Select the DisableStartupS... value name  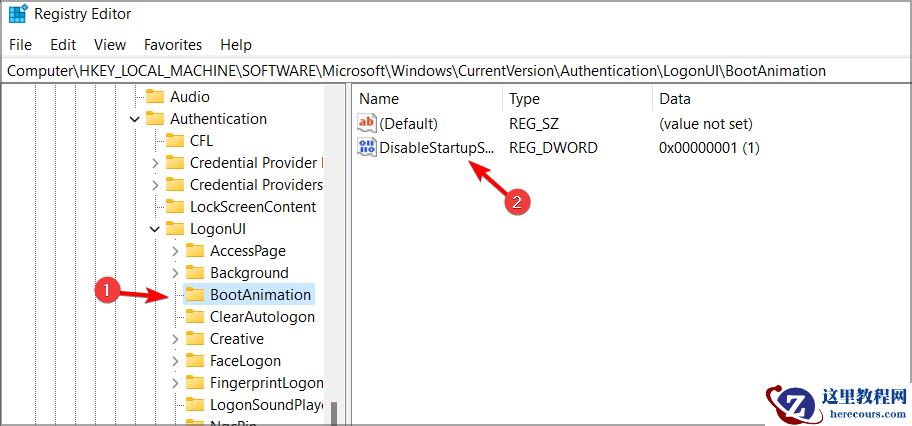(436, 147)
